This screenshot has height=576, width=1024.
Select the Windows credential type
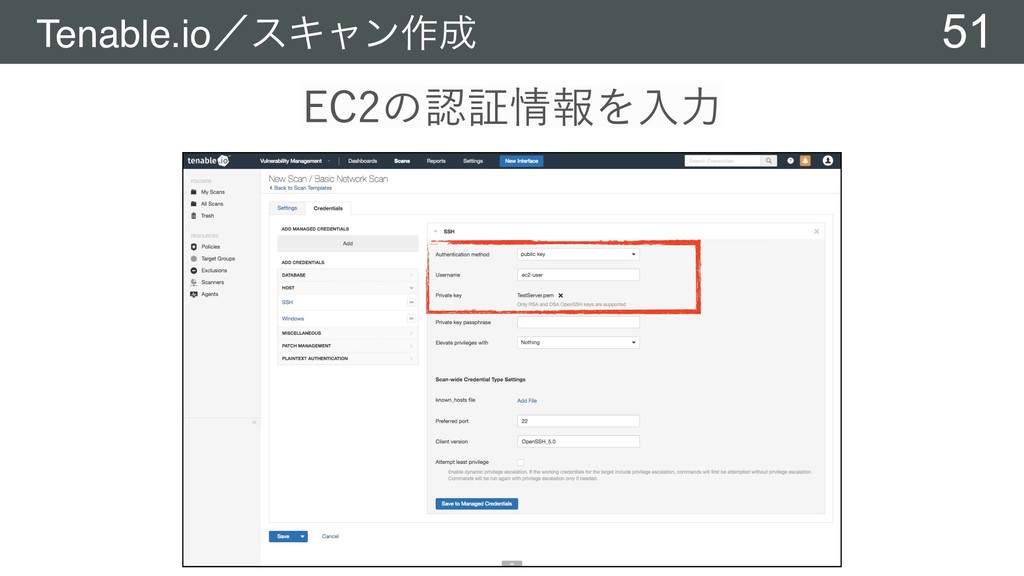pos(293,319)
